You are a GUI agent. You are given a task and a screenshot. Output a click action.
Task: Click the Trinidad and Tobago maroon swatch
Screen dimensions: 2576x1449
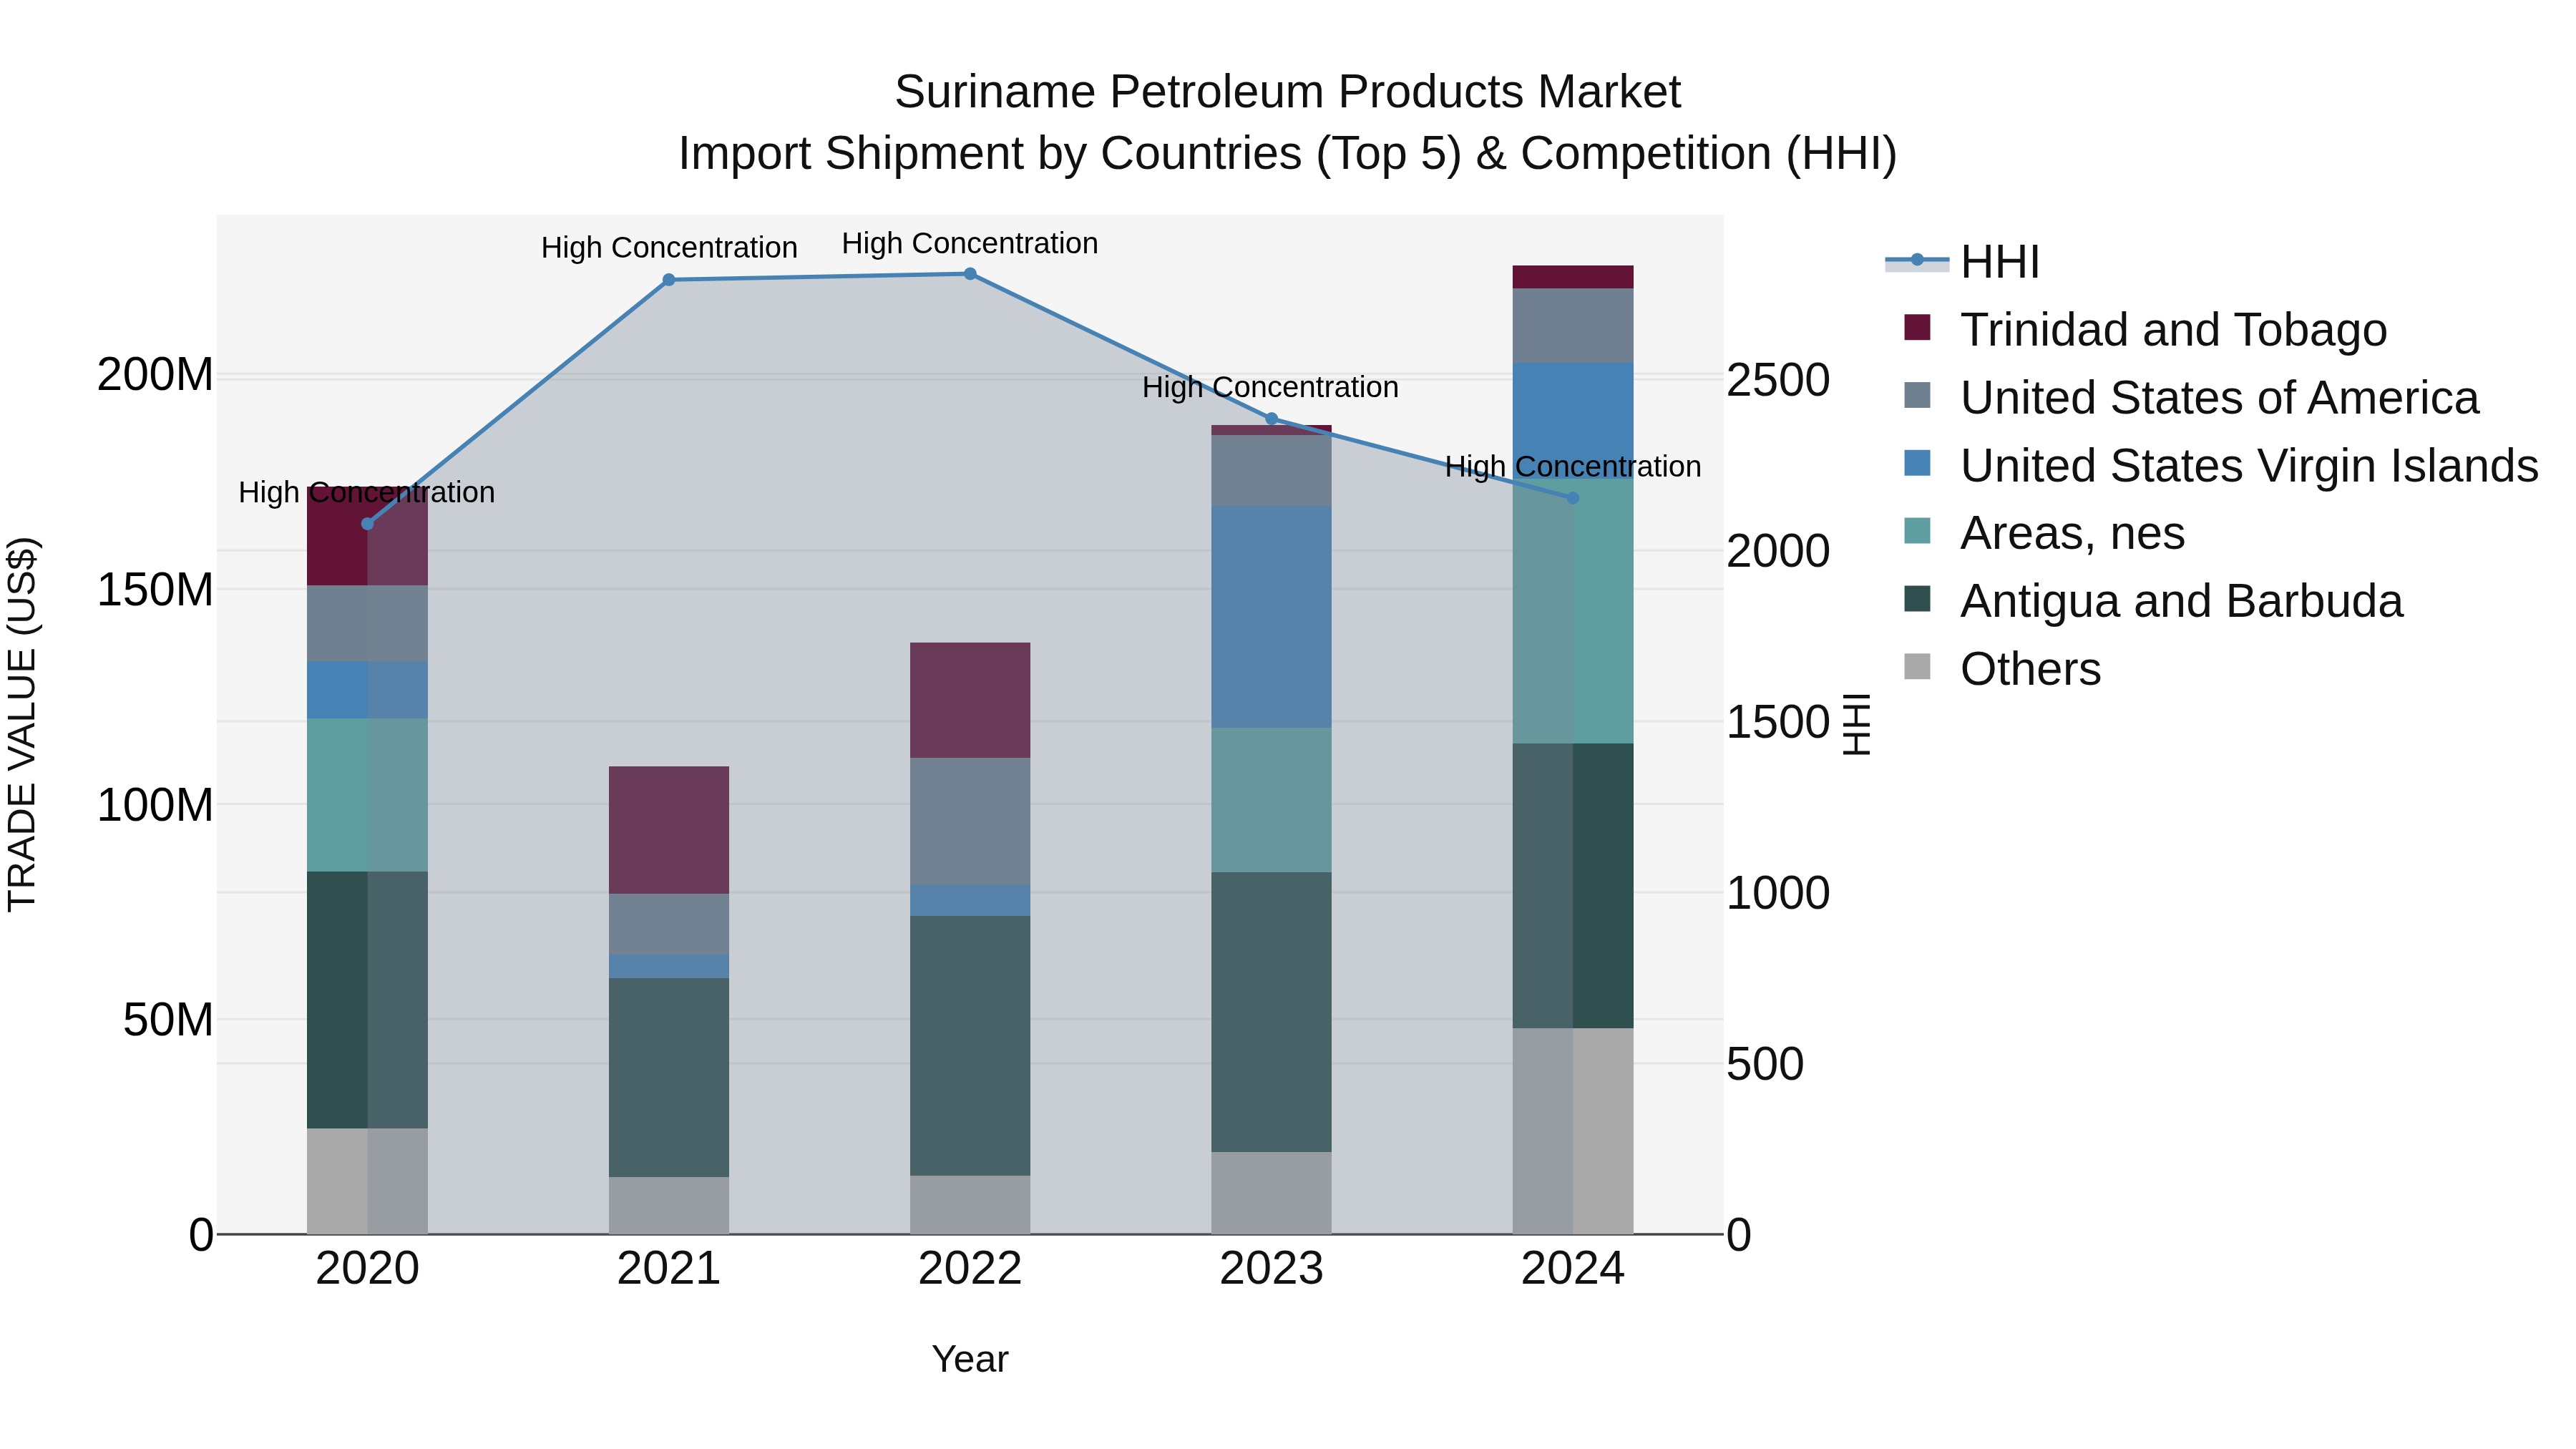pyautogui.click(x=1917, y=327)
